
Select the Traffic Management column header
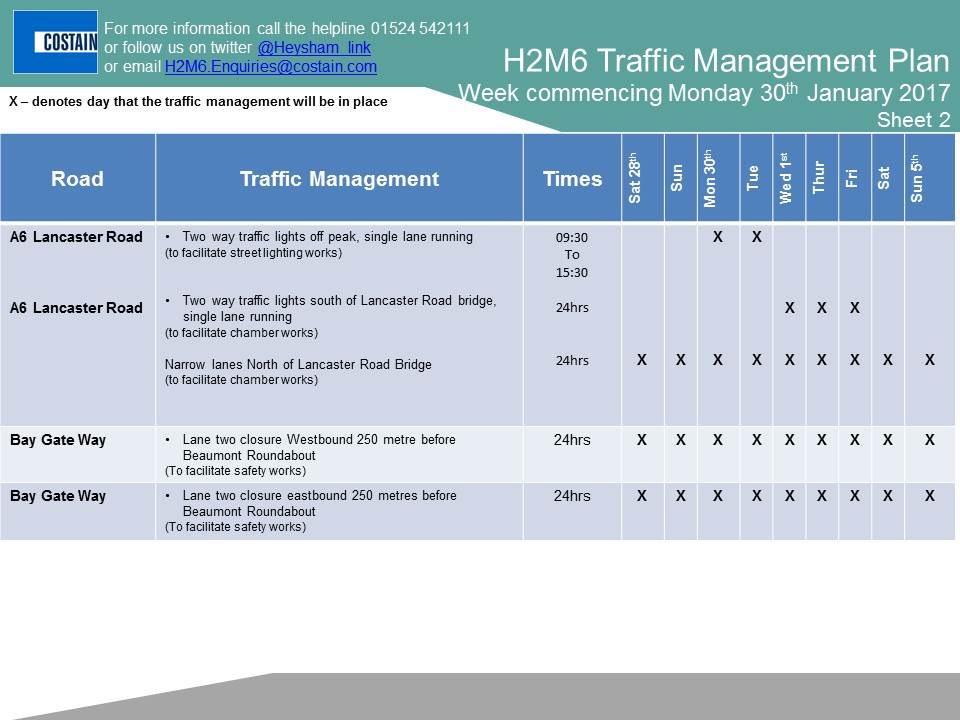[340, 179]
